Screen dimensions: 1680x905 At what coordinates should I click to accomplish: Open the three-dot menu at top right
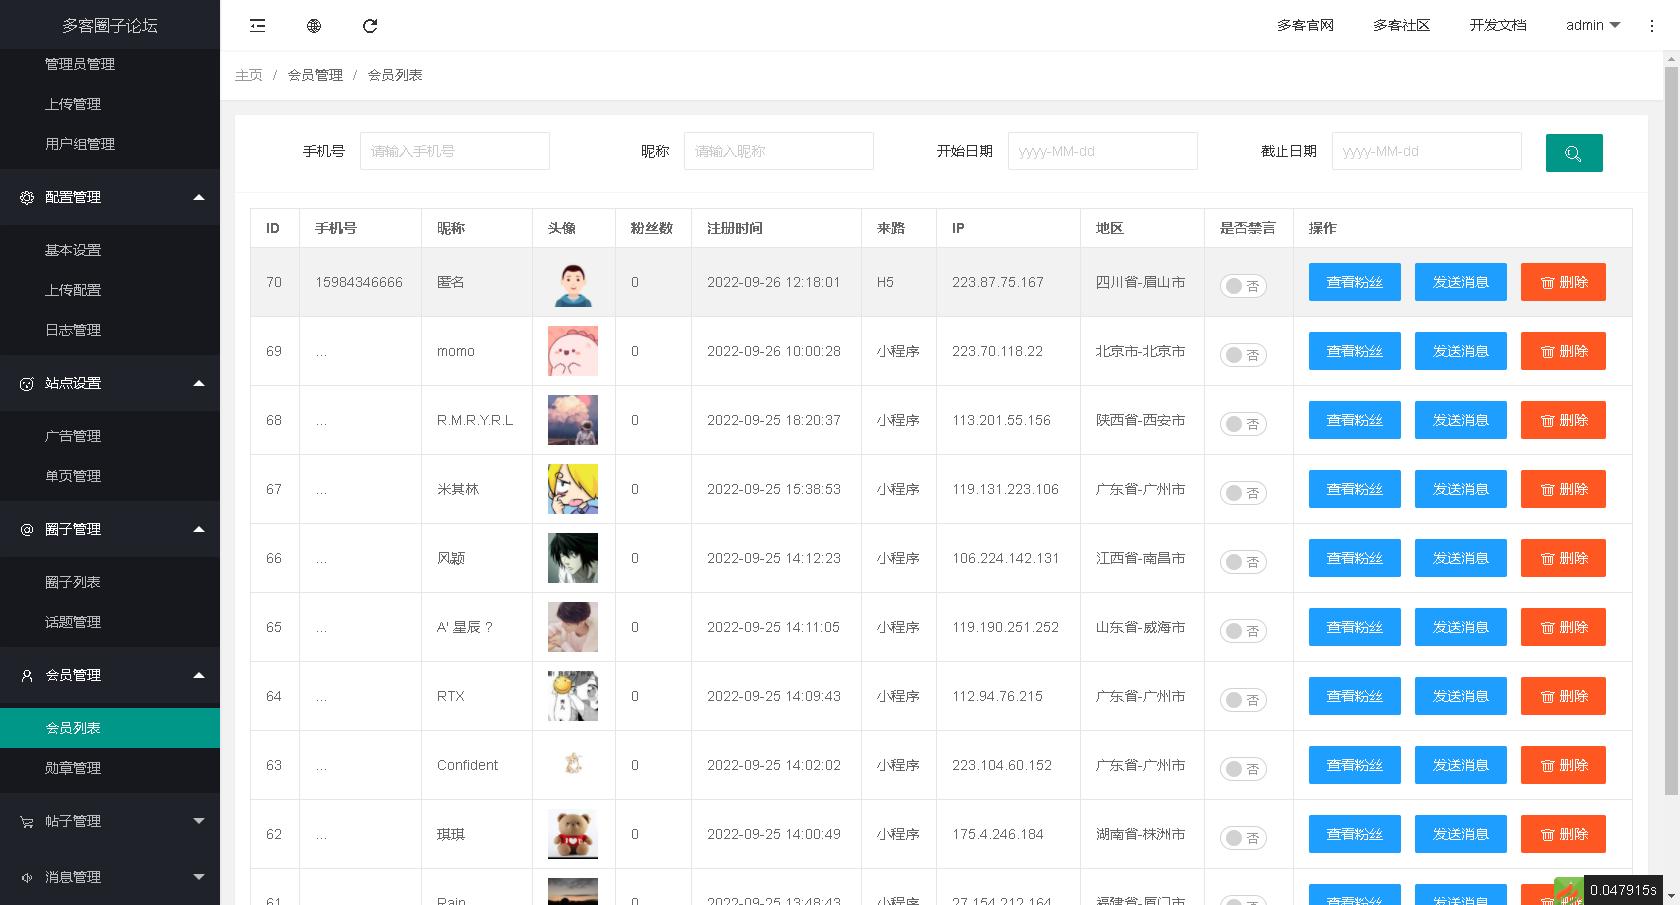(1652, 25)
